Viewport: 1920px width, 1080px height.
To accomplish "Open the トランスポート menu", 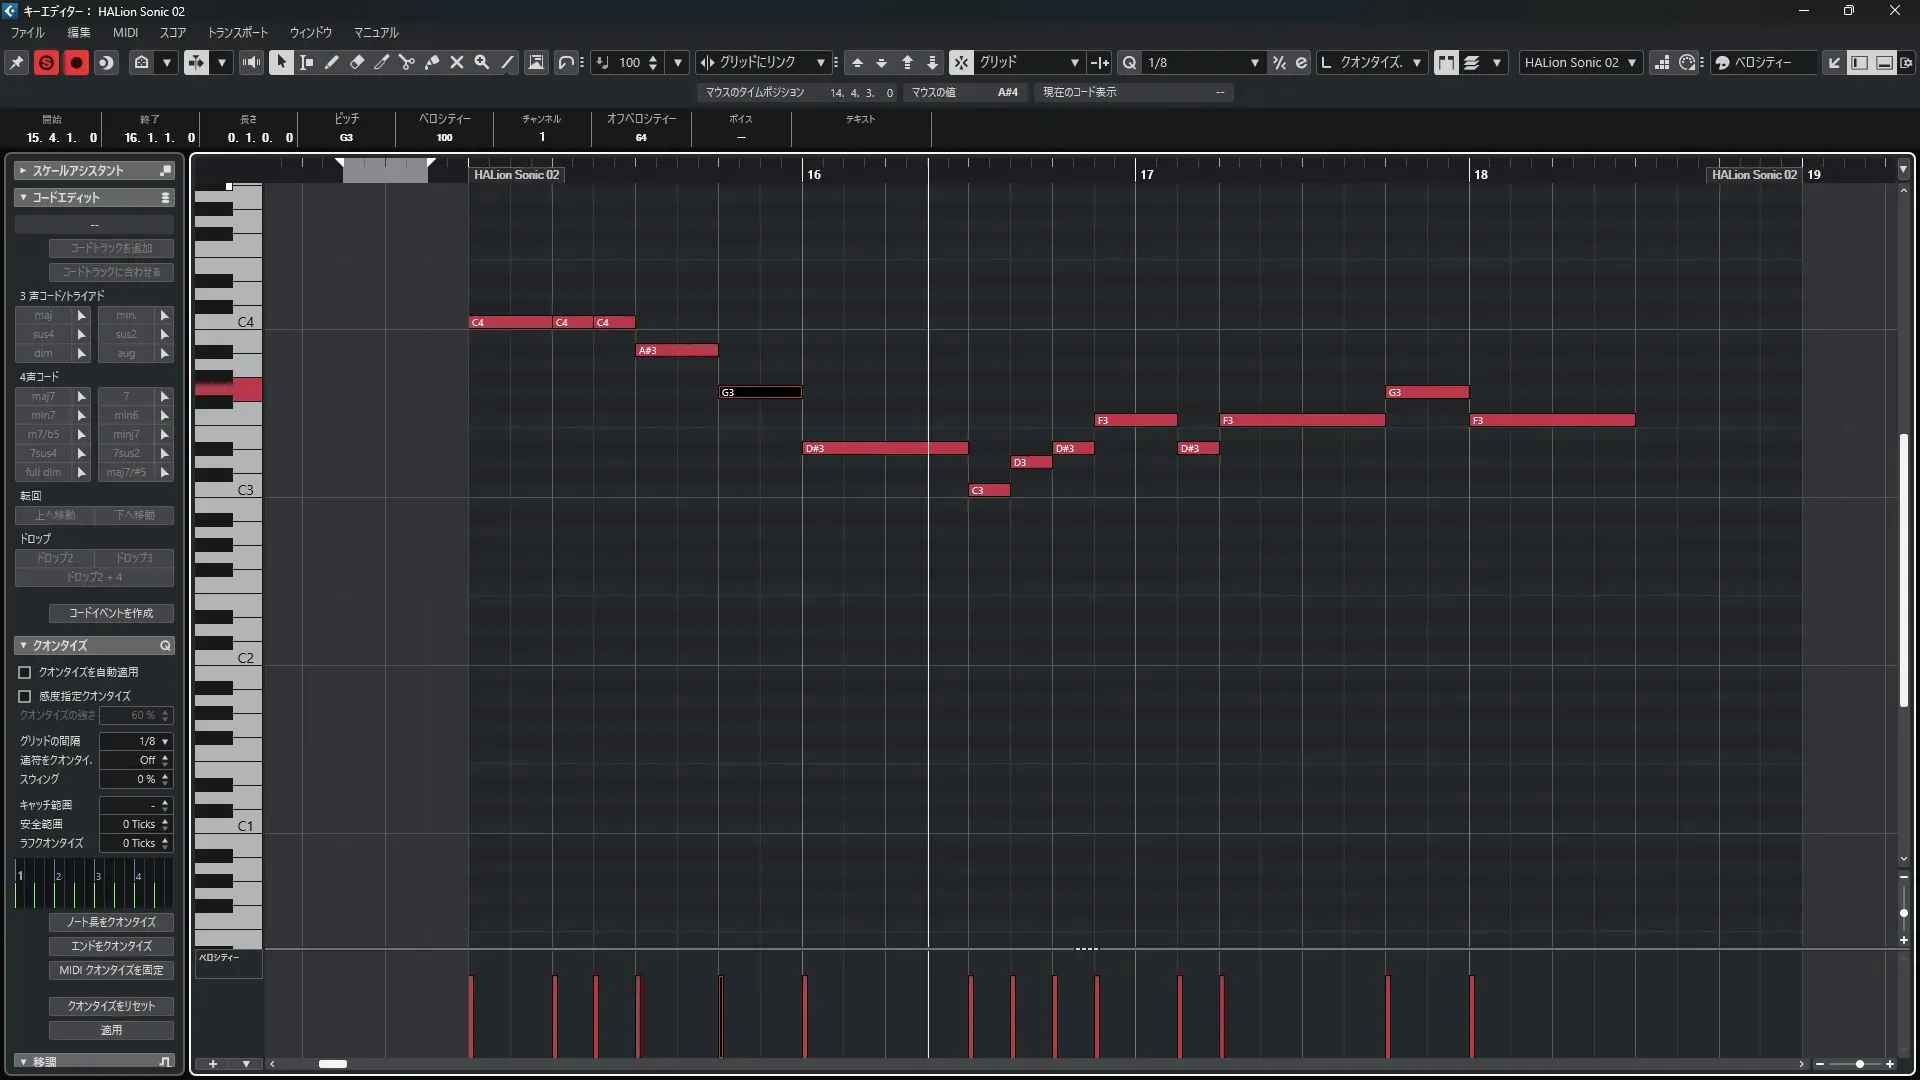I will click(x=237, y=32).
